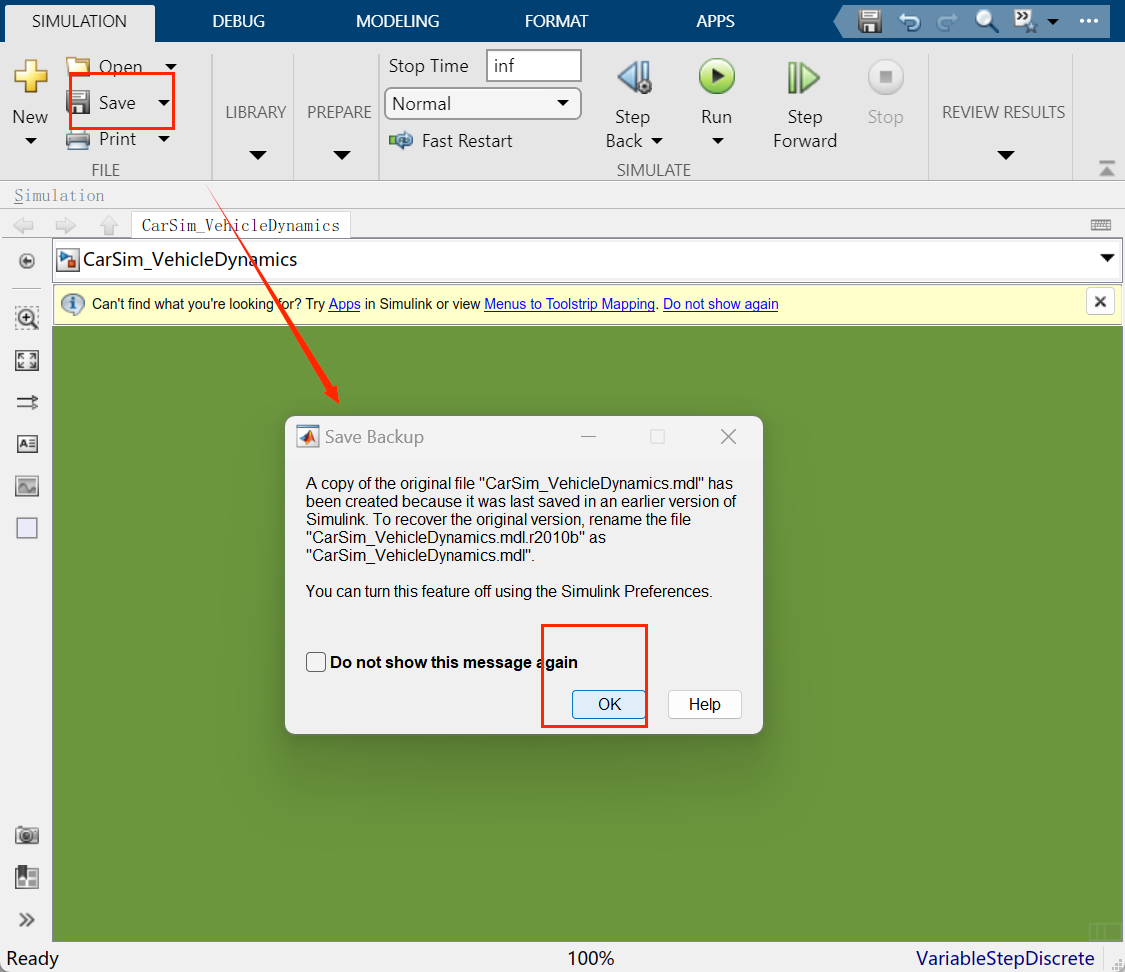Add an Annotation from the palette
Image resolution: width=1125 pixels, height=972 pixels.
point(27,444)
